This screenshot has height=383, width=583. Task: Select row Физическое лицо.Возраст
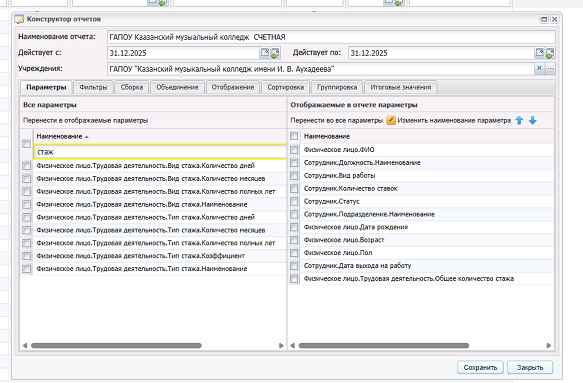point(421,240)
